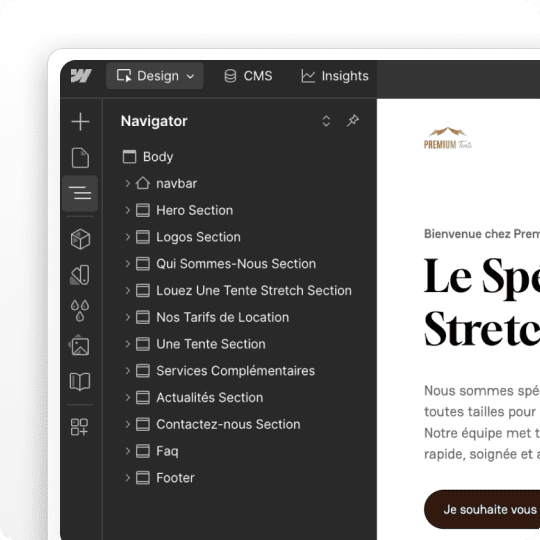Expand Nos Tarifs de Location chevron
This screenshot has height=540, width=540.
pyautogui.click(x=127, y=317)
